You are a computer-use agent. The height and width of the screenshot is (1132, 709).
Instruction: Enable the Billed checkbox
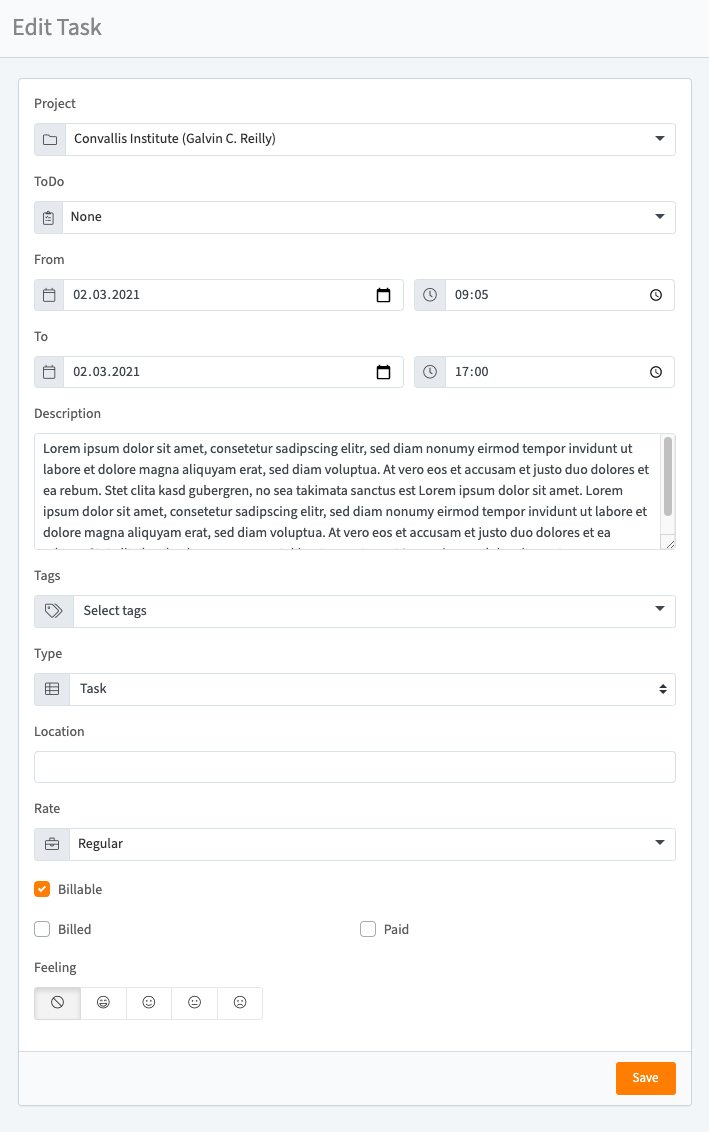click(42, 929)
